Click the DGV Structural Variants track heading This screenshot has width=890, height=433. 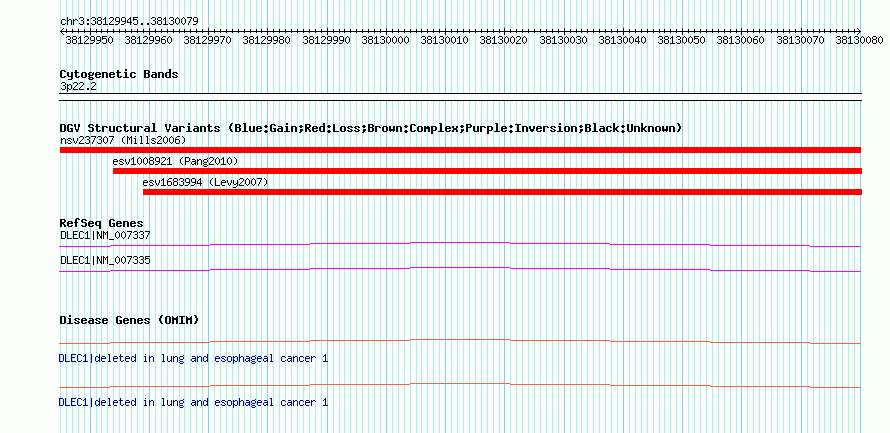(370, 128)
